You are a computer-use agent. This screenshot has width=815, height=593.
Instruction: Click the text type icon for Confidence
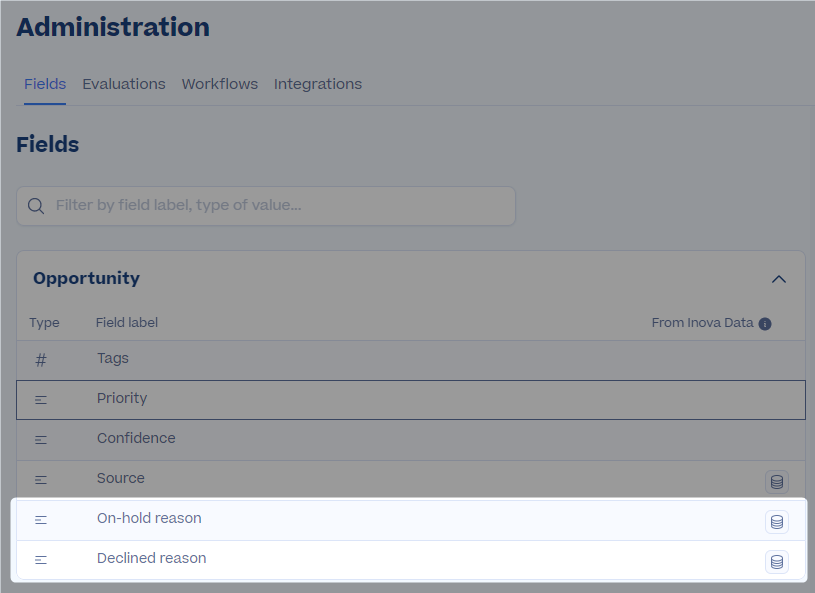pos(41,440)
